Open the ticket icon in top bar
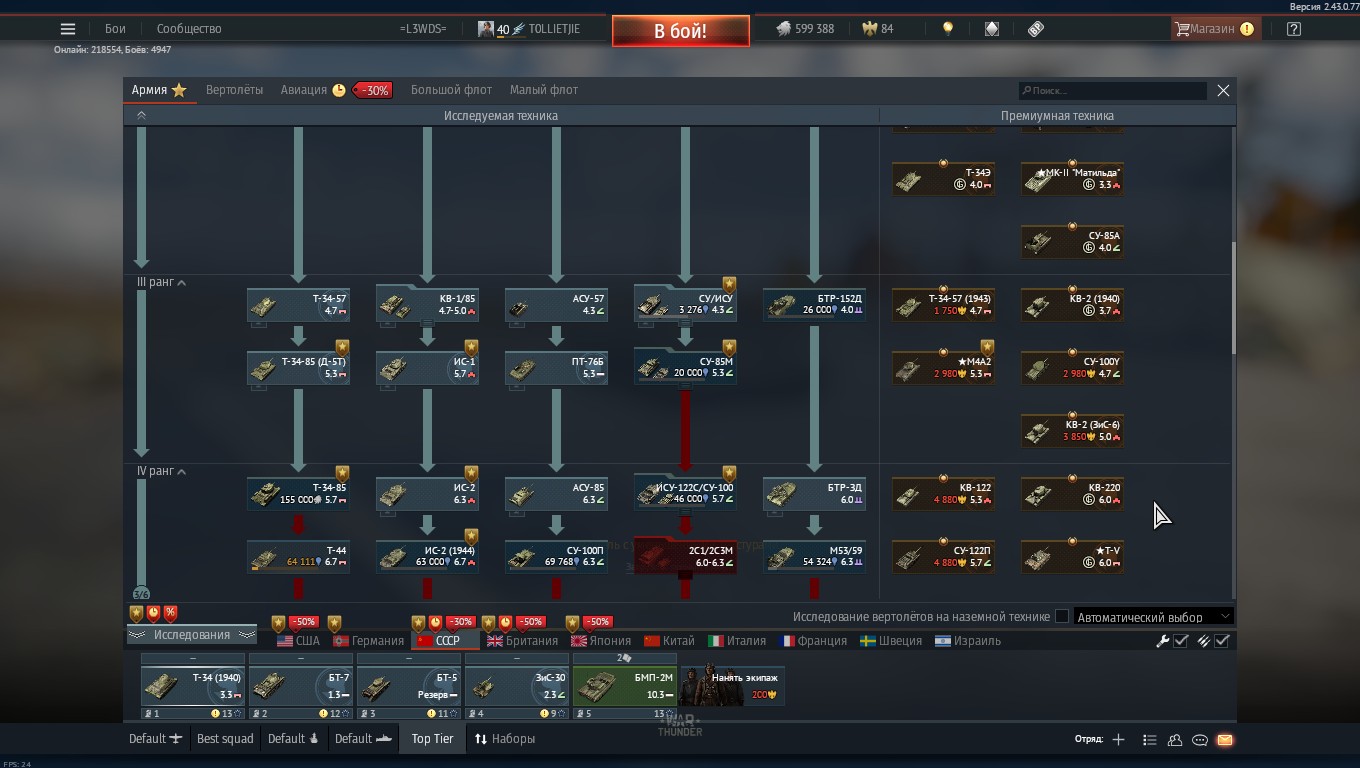The height and width of the screenshot is (768, 1360). pyautogui.click(x=1036, y=29)
